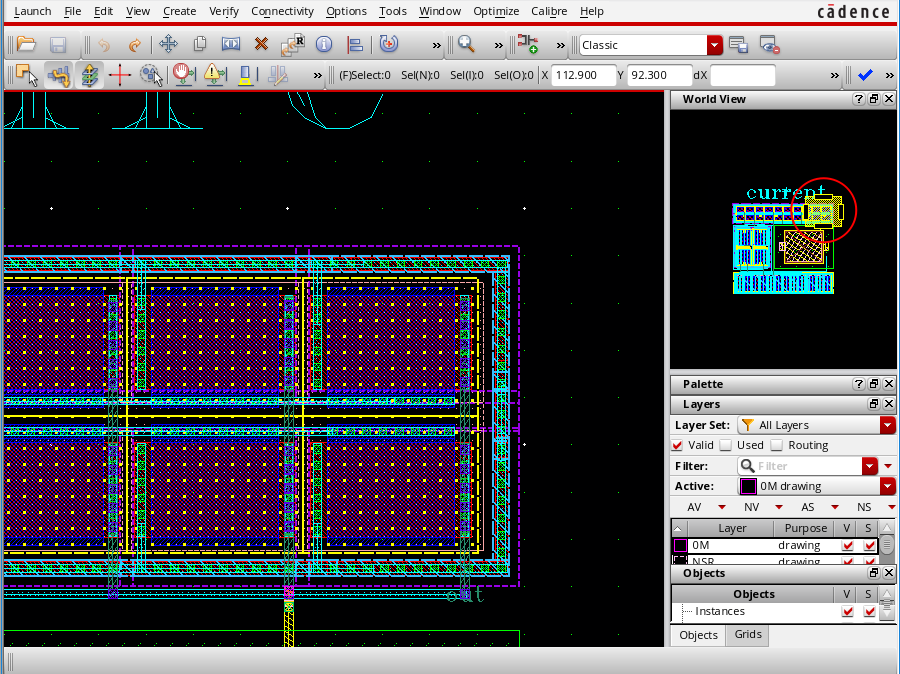
Task: Open the blue info Properties icon
Action: [x=323, y=45]
